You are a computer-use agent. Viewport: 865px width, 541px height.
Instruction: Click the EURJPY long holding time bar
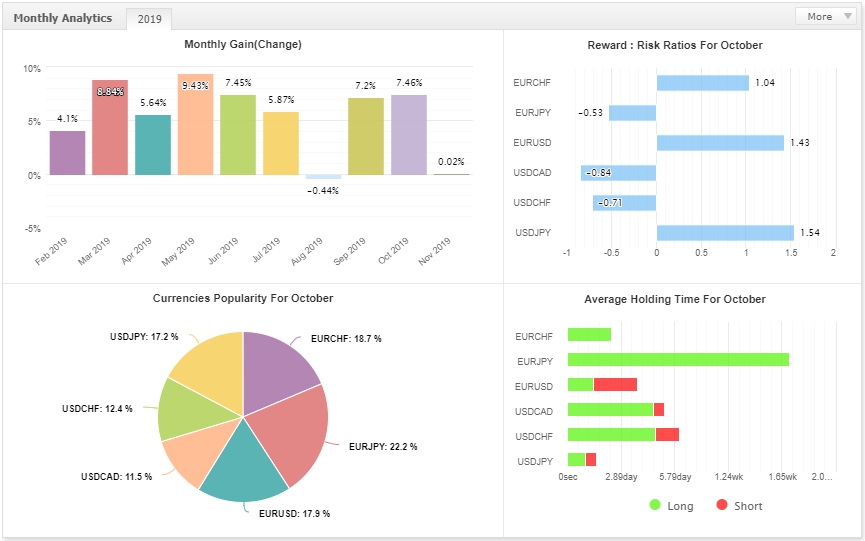678,360
